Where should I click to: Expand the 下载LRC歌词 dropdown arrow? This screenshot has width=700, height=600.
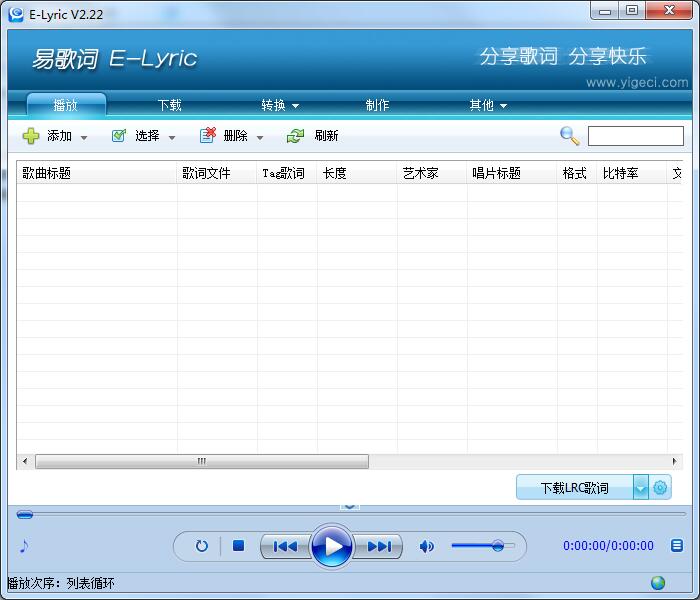click(x=641, y=488)
